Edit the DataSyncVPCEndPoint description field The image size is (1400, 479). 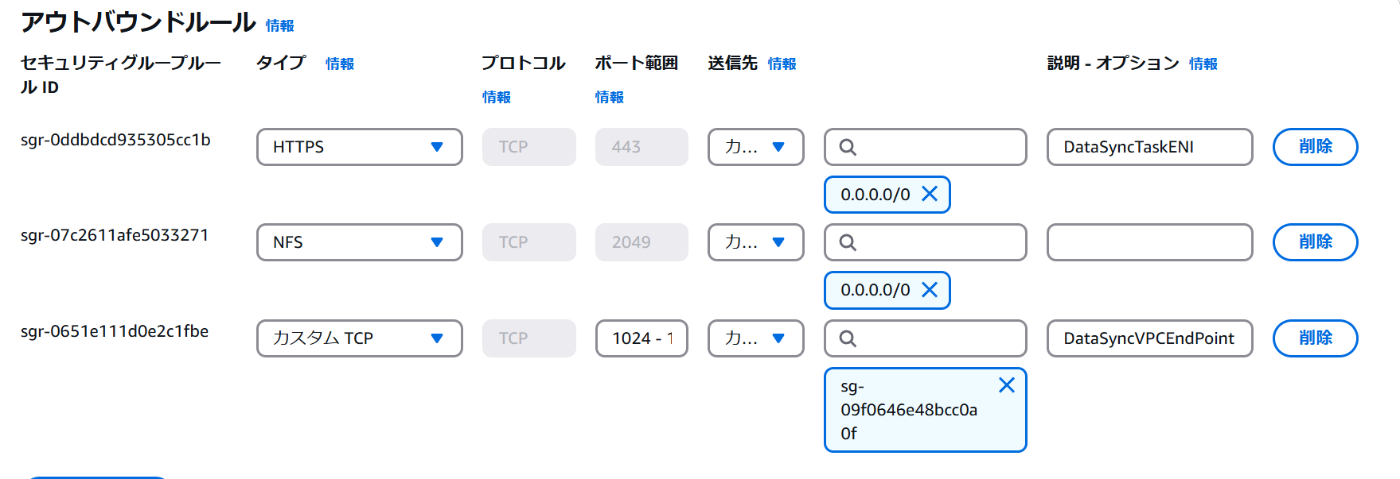1150,338
